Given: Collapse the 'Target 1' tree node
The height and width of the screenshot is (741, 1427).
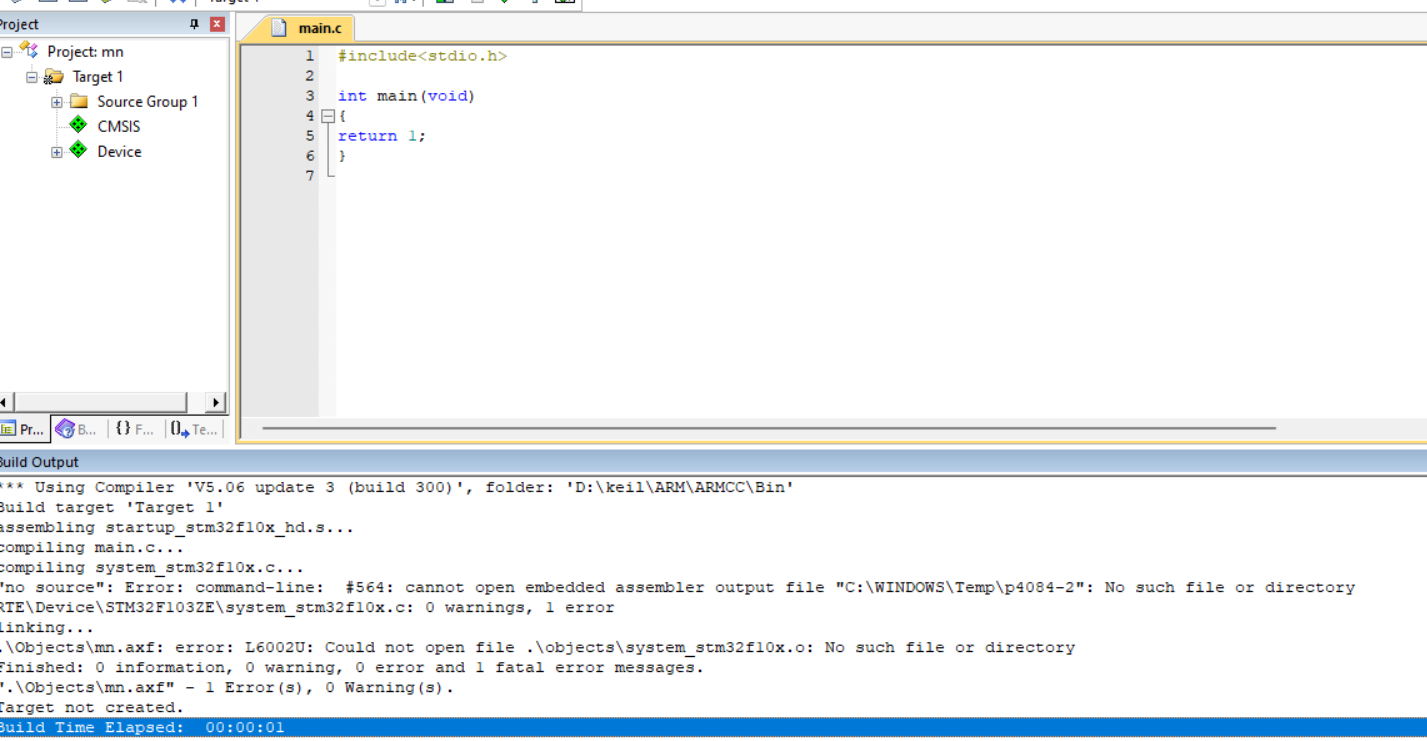Looking at the screenshot, I should tap(32, 77).
